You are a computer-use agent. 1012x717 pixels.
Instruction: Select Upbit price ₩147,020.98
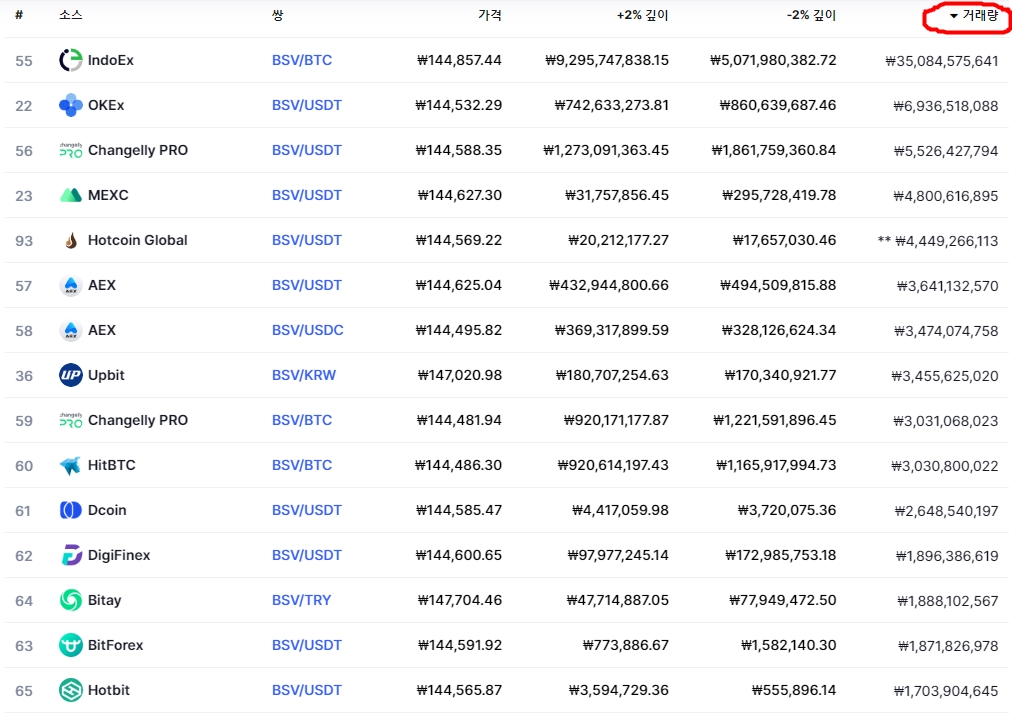460,375
